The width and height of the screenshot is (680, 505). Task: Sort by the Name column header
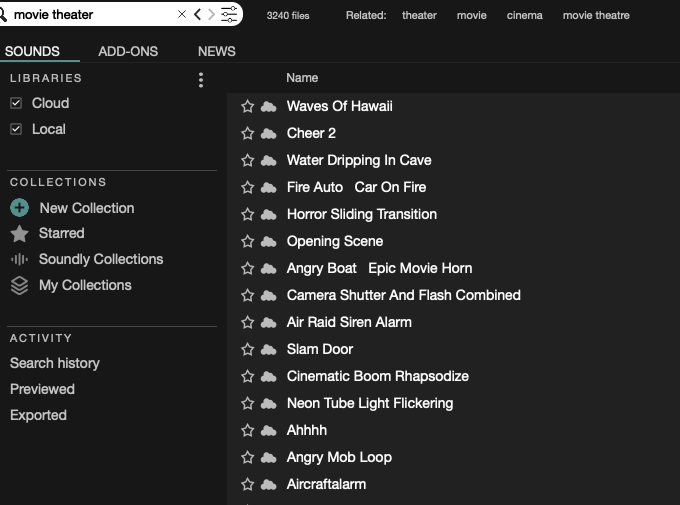pyautogui.click(x=302, y=78)
